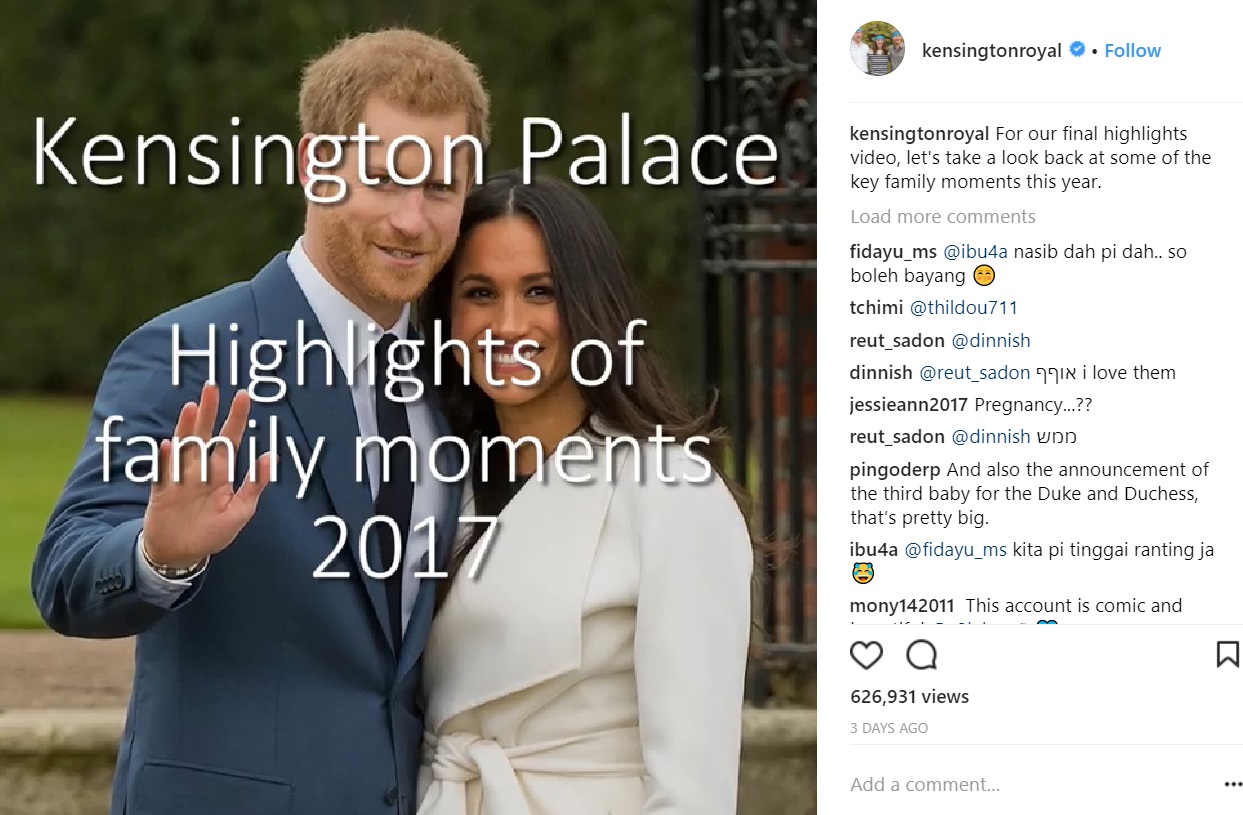Click the blue verified badge
1243x815 pixels.
[1077, 50]
